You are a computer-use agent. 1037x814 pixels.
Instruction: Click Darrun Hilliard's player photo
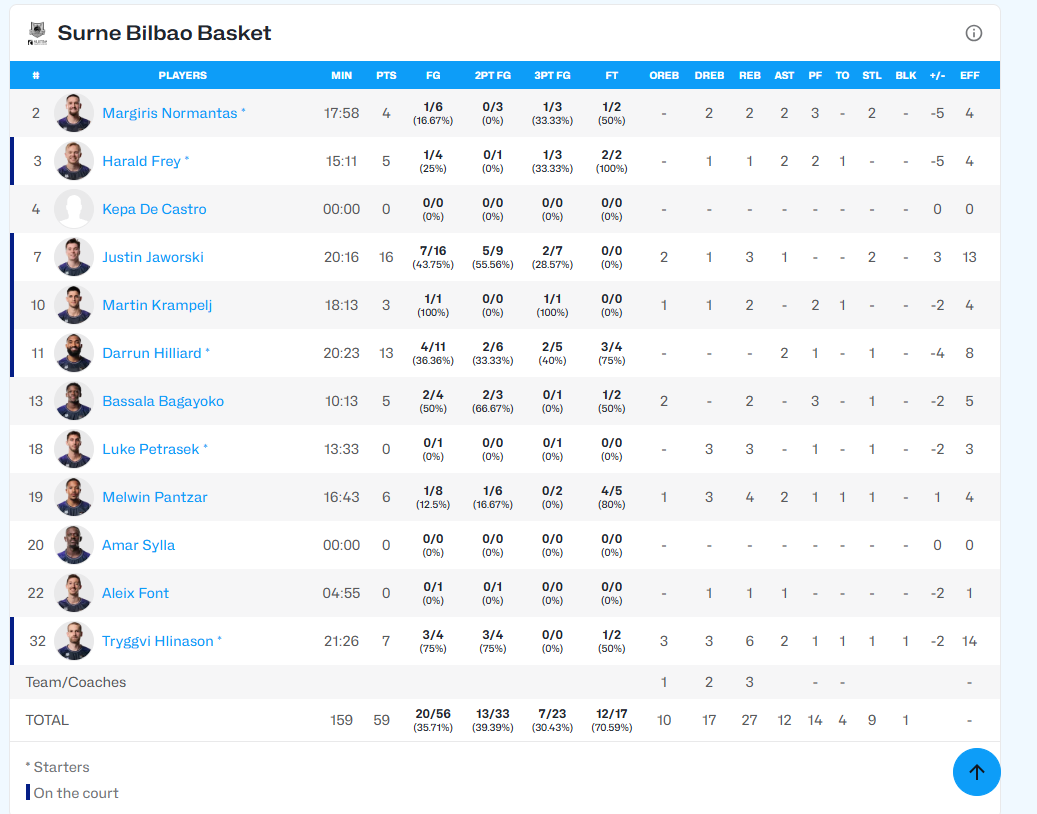click(x=74, y=353)
